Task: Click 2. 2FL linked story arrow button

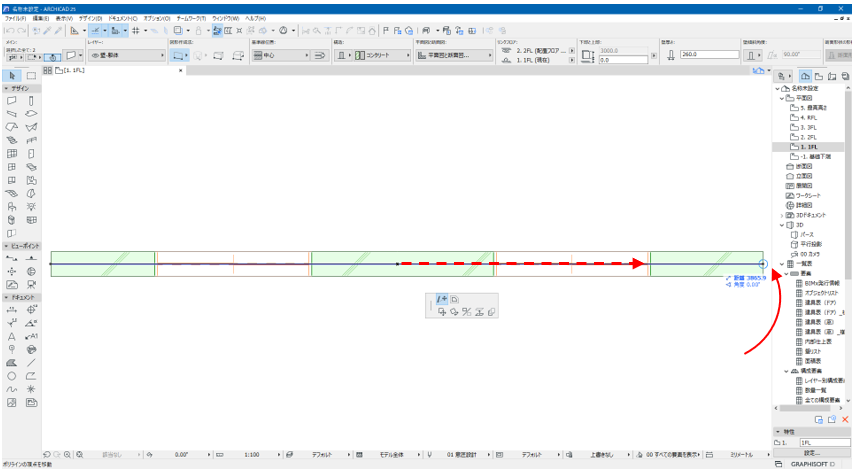Action: [x=572, y=51]
